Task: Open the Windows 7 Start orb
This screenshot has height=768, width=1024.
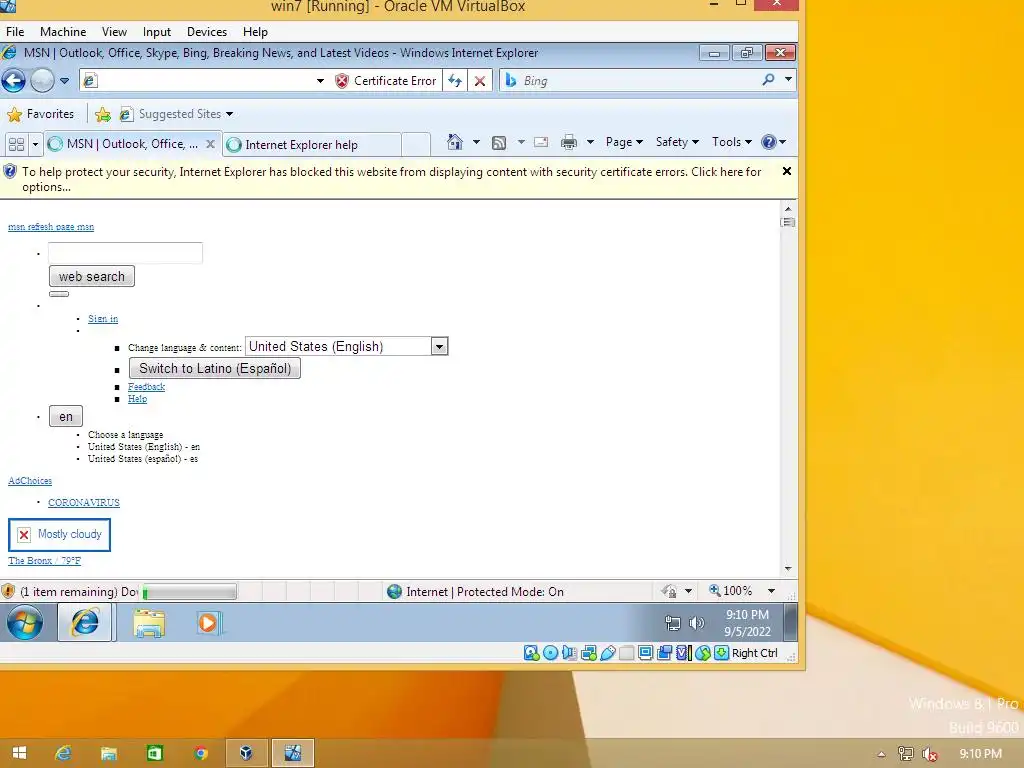Action: (24, 622)
